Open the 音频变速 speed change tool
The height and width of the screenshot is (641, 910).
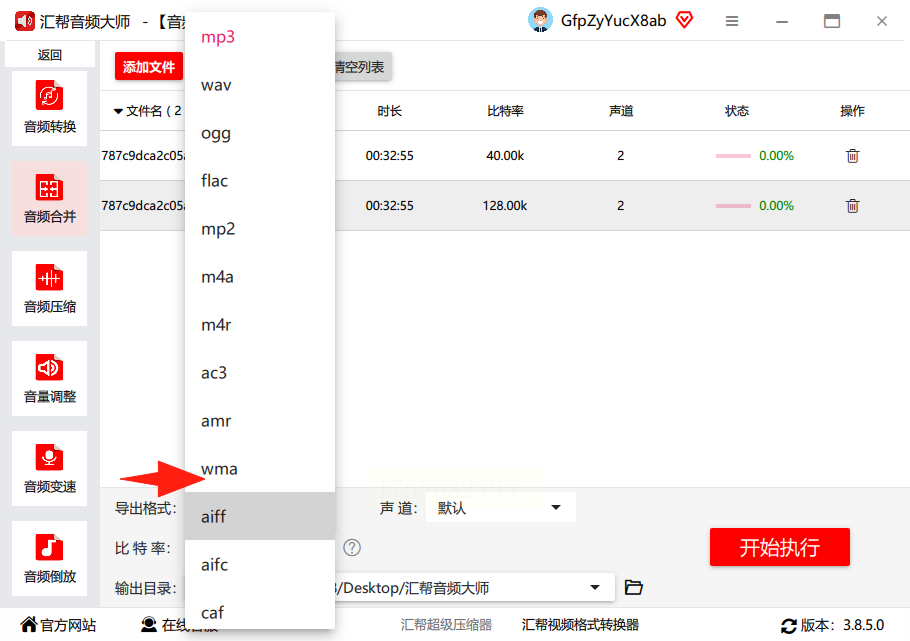49,469
